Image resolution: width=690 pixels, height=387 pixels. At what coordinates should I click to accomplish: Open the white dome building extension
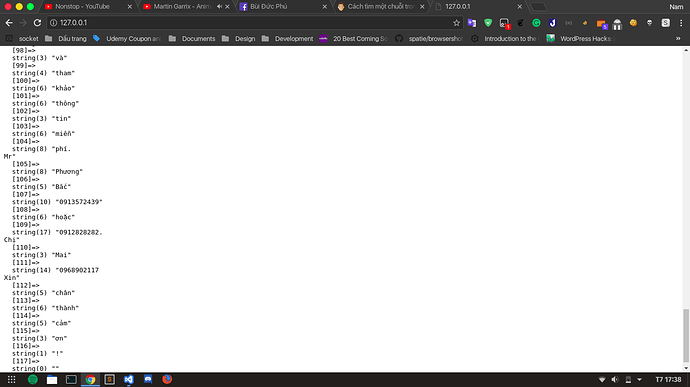tap(617, 24)
